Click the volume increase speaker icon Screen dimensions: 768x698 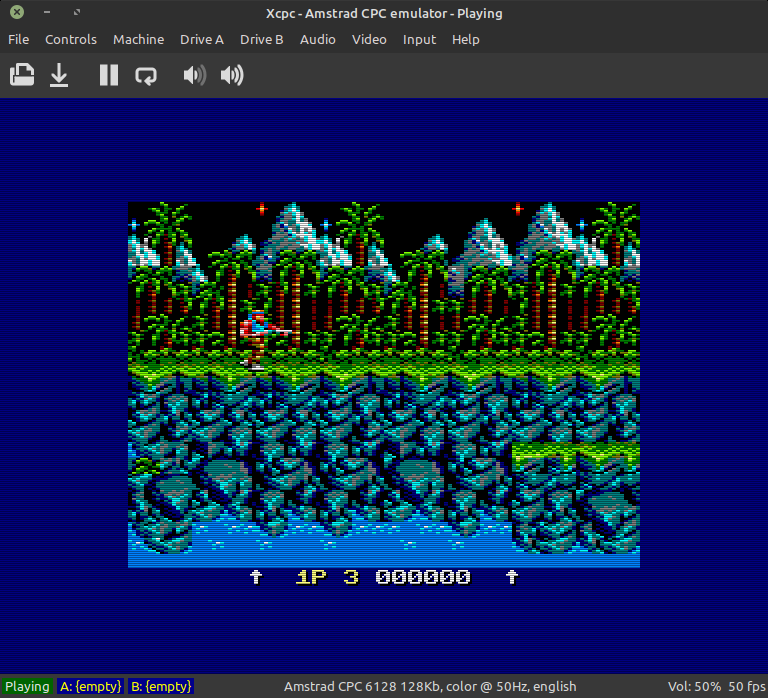pyautogui.click(x=232, y=75)
